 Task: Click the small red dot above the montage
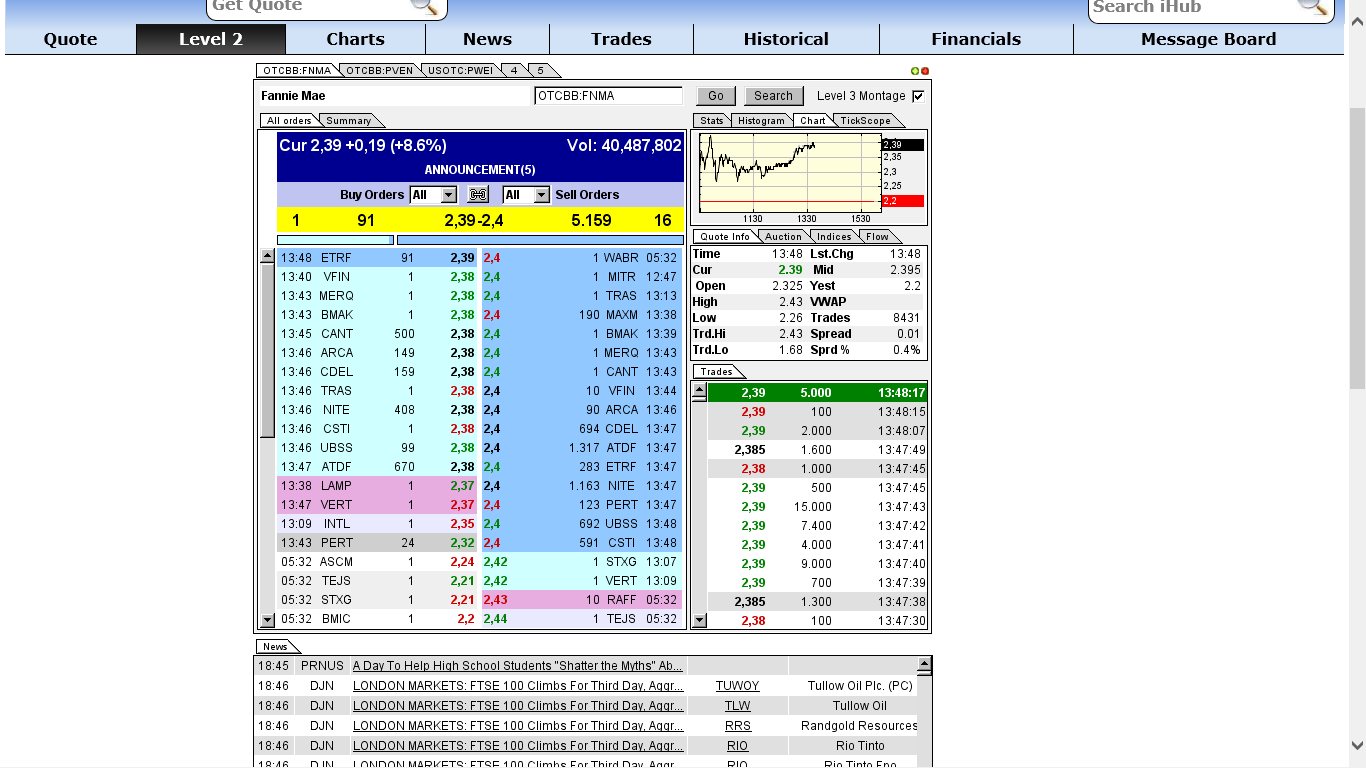pyautogui.click(x=925, y=71)
